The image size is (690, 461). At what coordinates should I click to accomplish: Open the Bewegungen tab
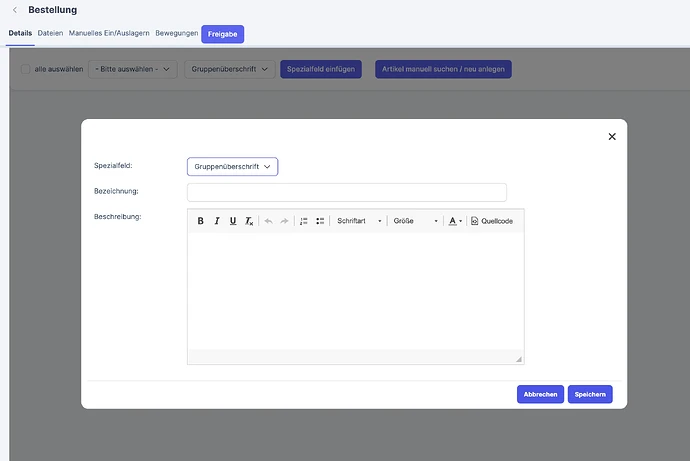tap(176, 33)
